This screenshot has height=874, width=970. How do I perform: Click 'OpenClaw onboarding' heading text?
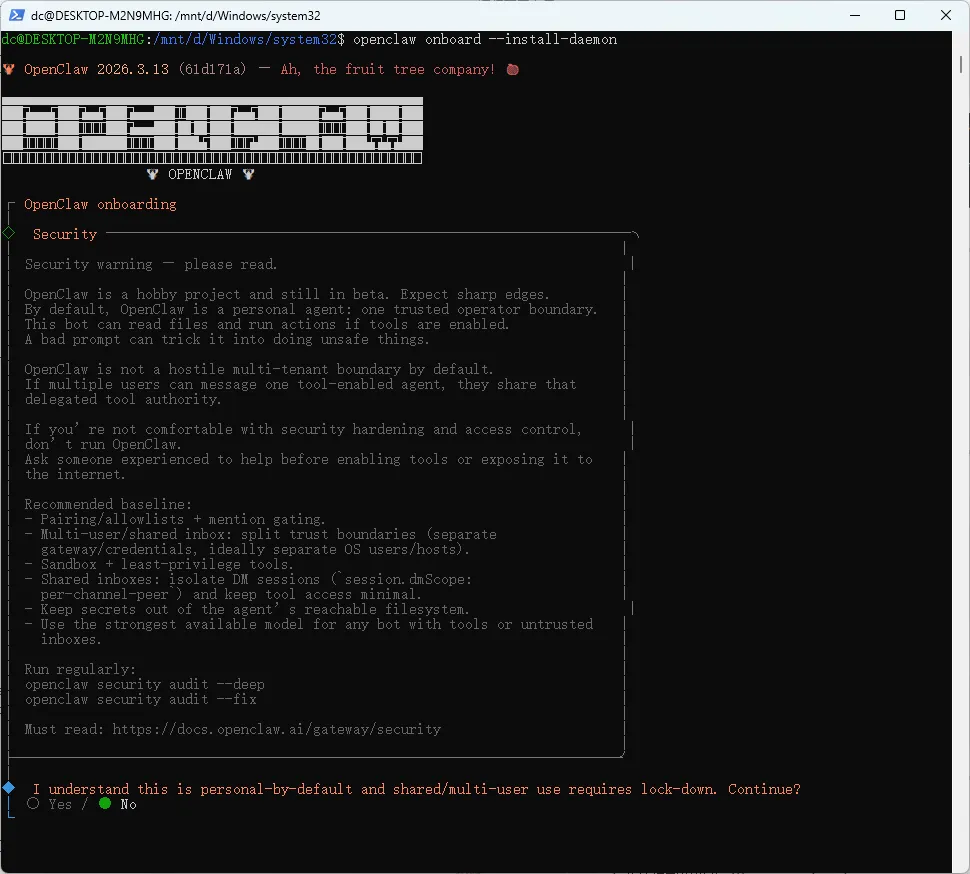pos(100,204)
